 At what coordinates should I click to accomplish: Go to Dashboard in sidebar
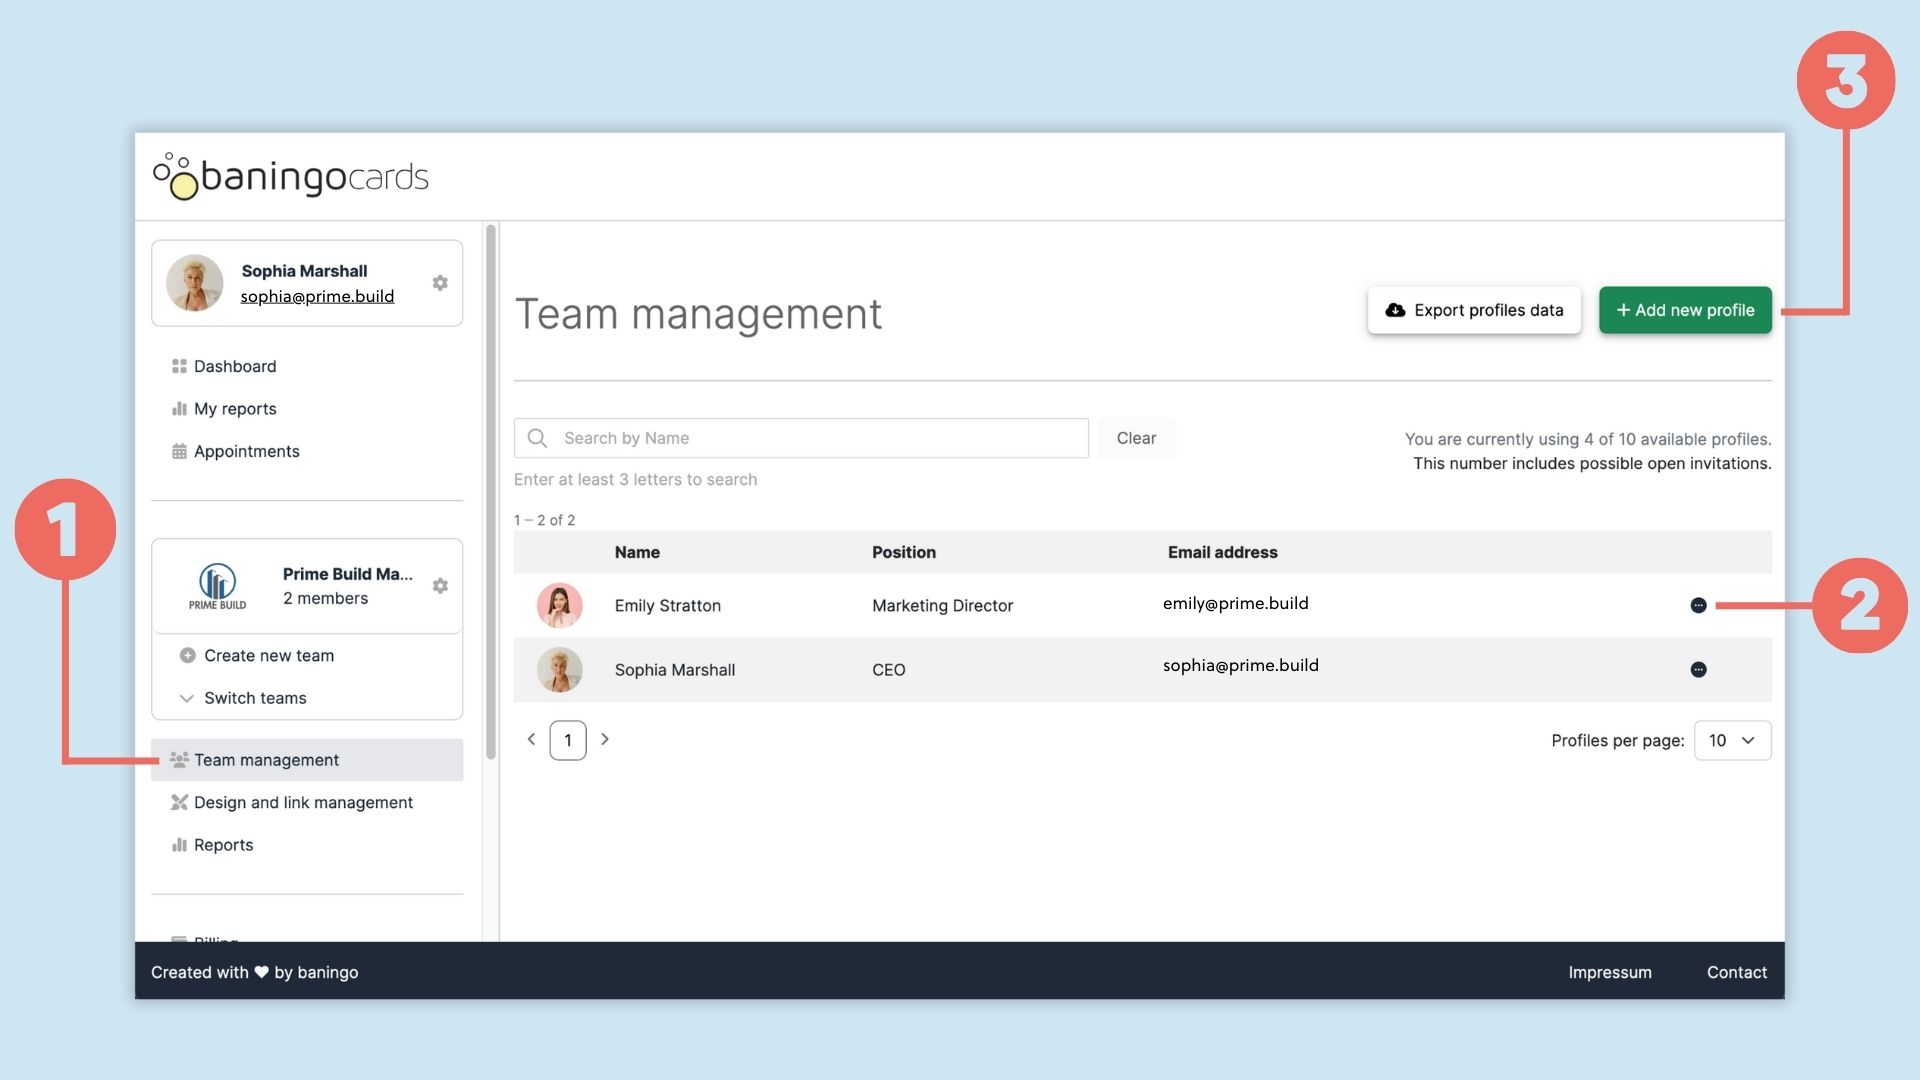tap(235, 366)
